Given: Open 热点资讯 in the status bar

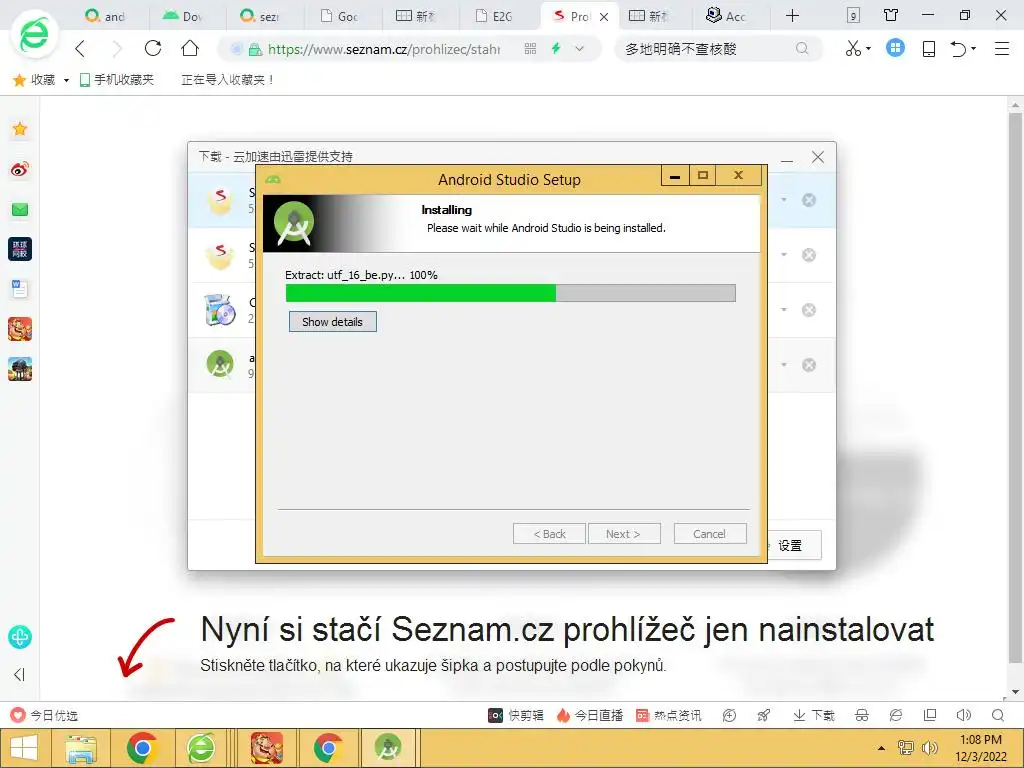Looking at the screenshot, I should pos(669,715).
